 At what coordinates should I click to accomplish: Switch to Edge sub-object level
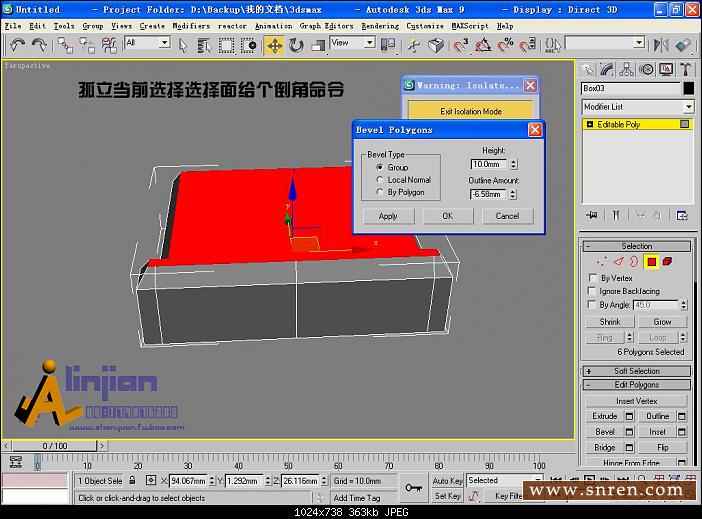(x=618, y=262)
